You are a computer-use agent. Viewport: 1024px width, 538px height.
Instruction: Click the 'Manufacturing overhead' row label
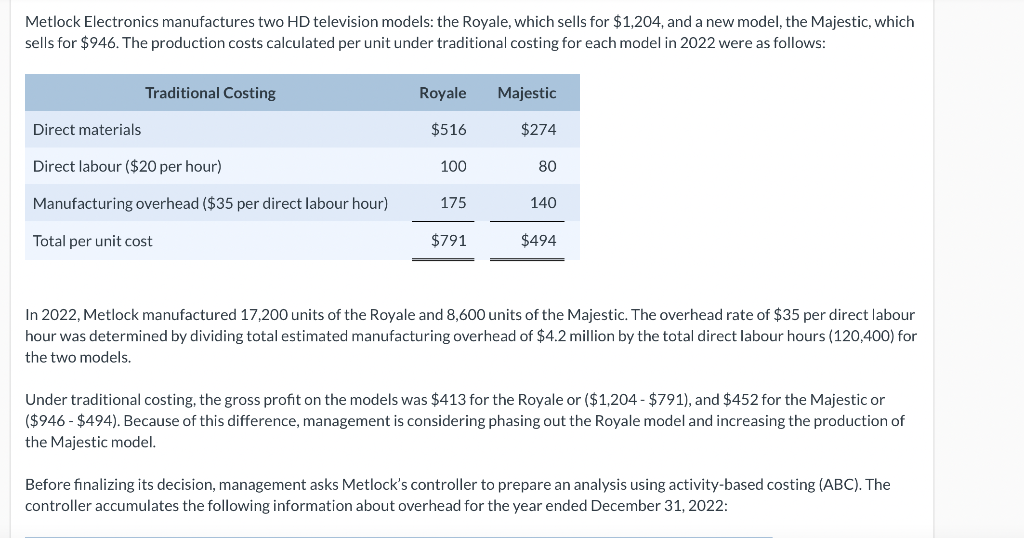(210, 203)
